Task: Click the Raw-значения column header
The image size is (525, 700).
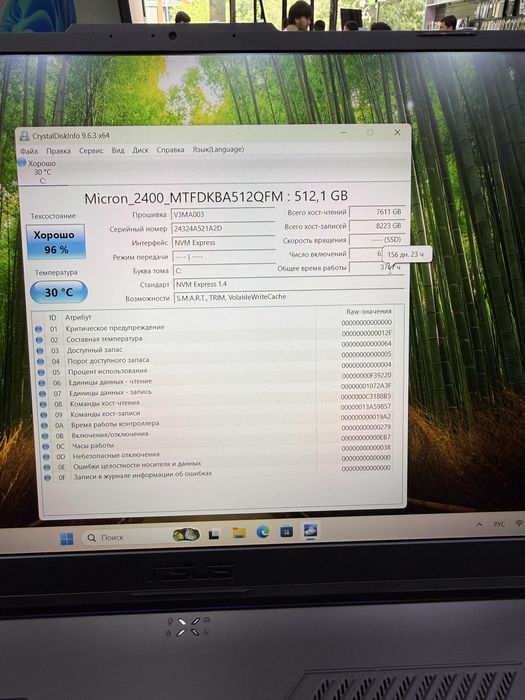Action: pyautogui.click(x=369, y=311)
